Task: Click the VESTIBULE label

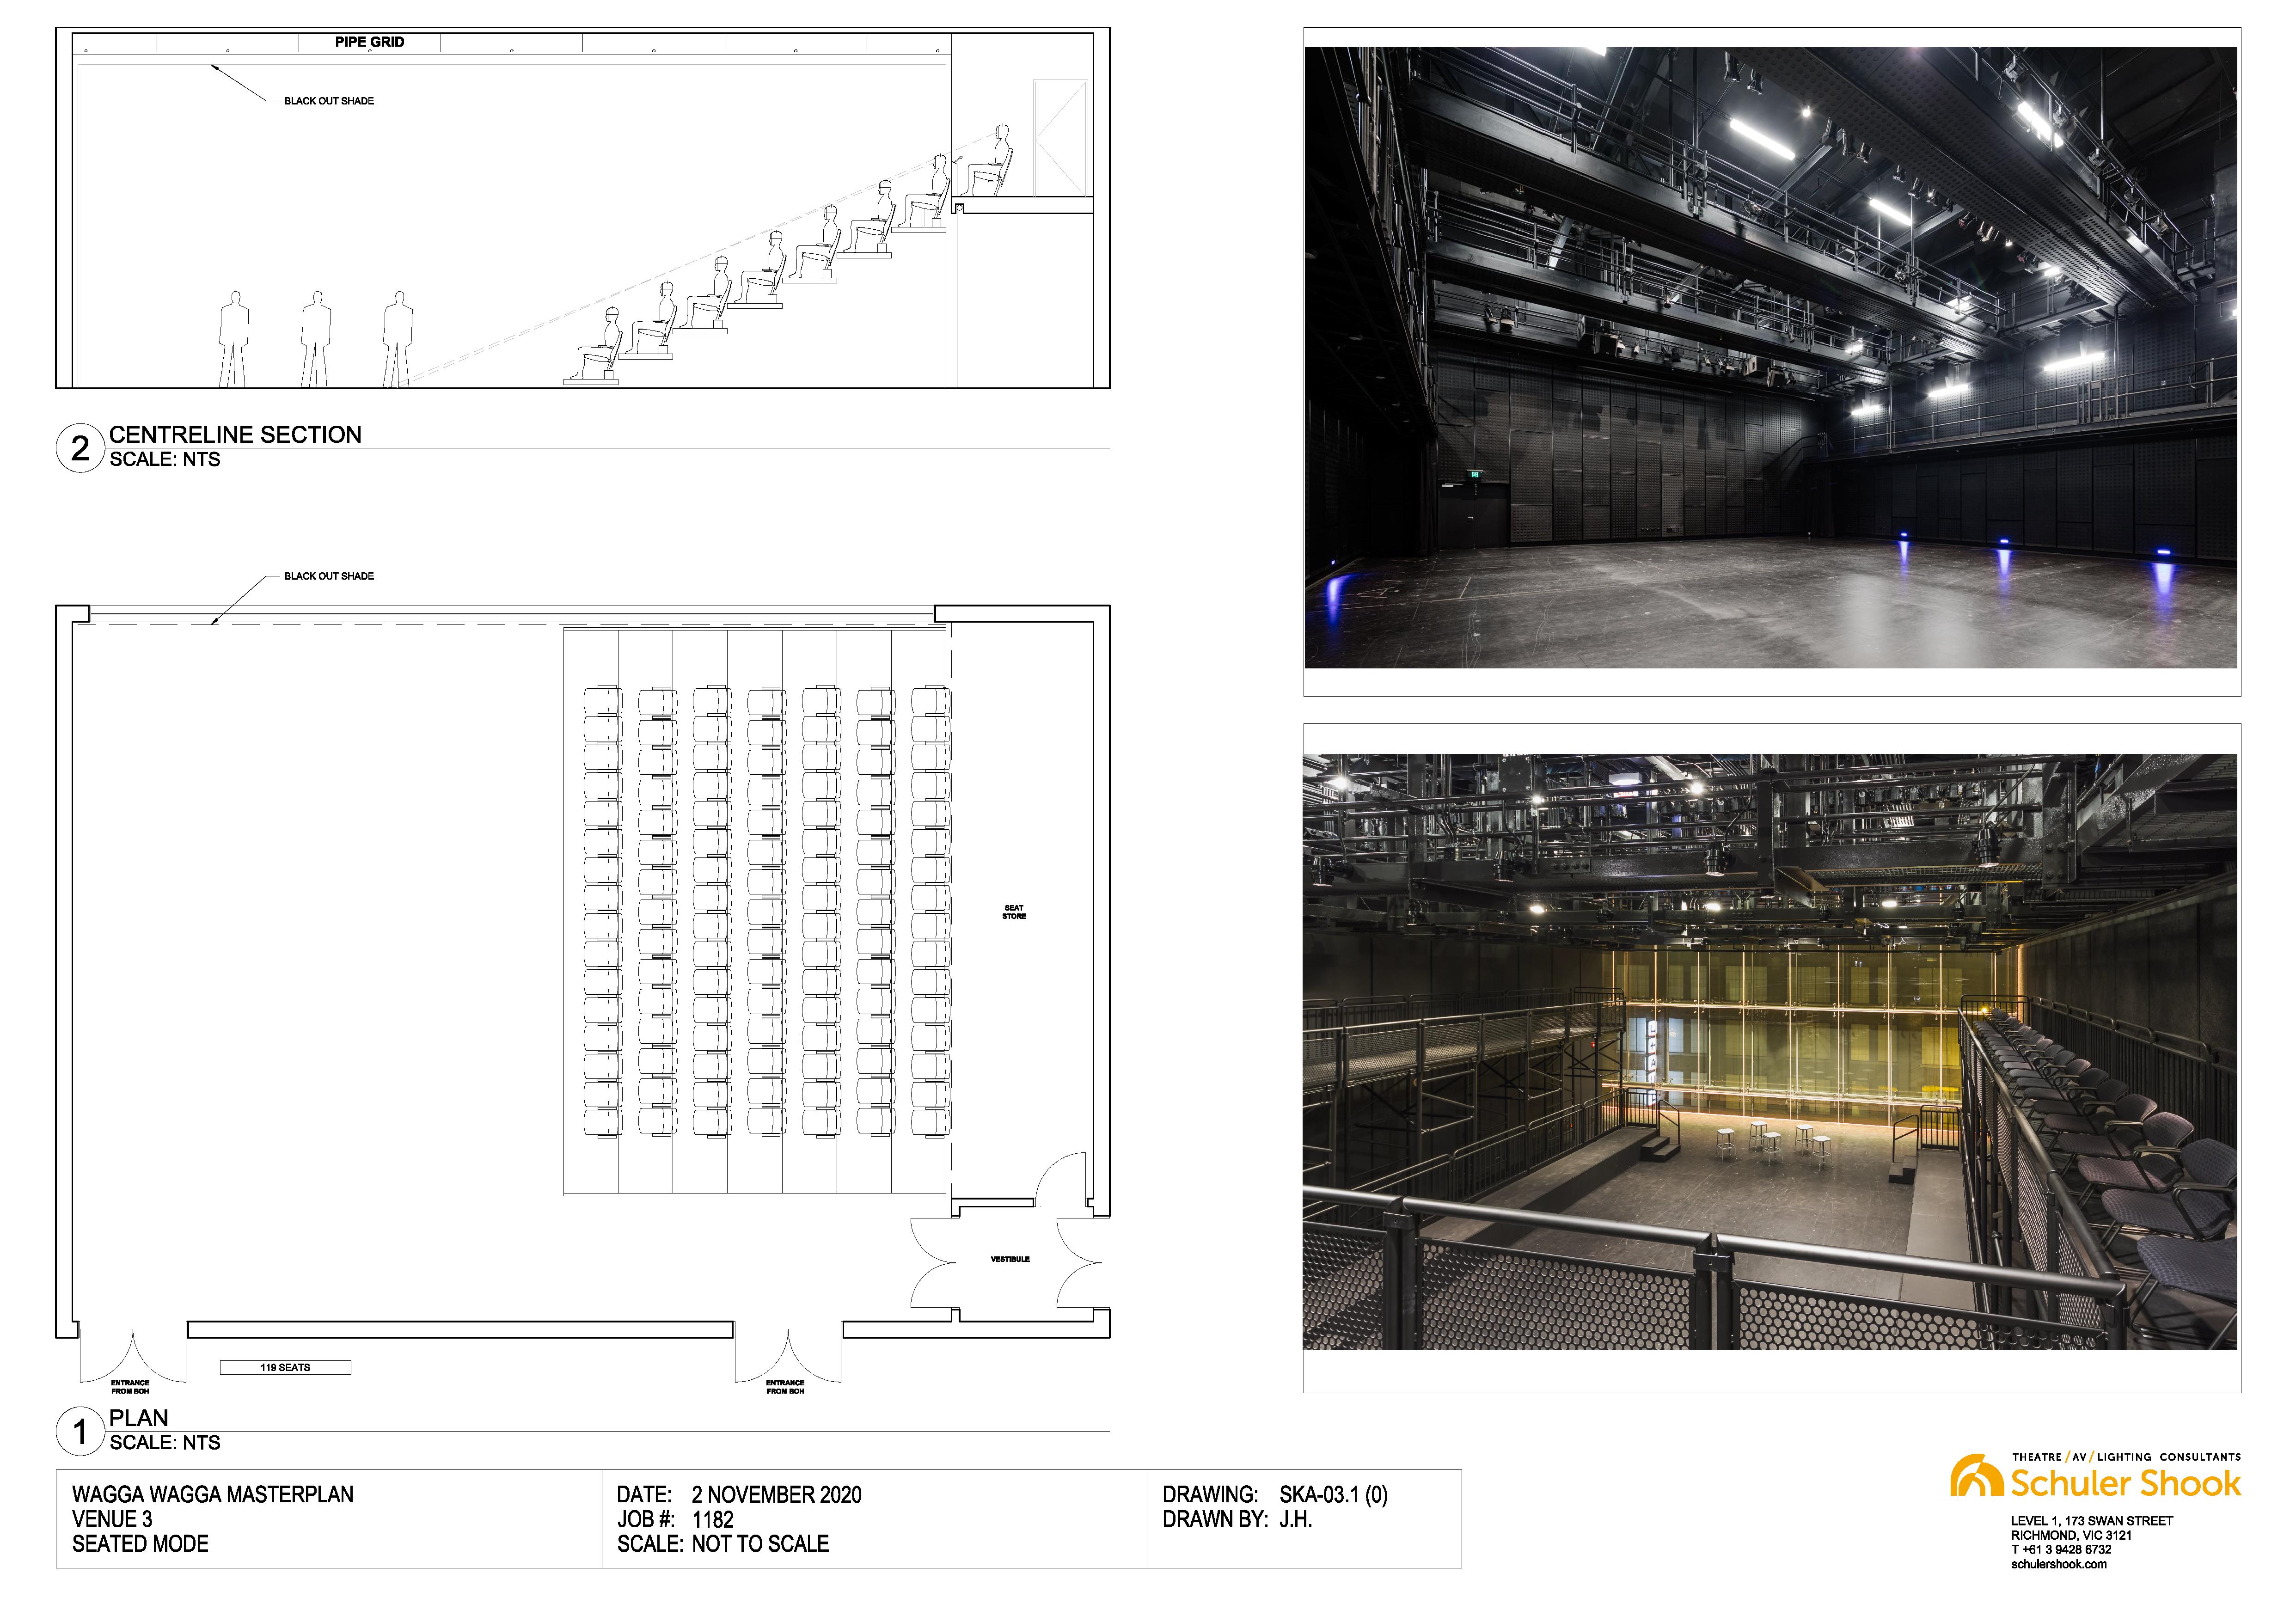Action: tap(1010, 1259)
